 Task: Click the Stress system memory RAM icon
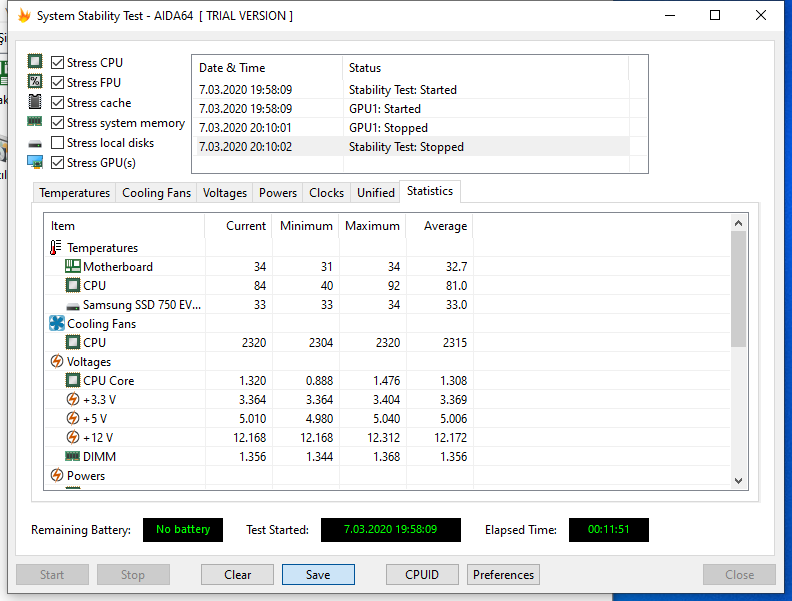pyautogui.click(x=35, y=121)
